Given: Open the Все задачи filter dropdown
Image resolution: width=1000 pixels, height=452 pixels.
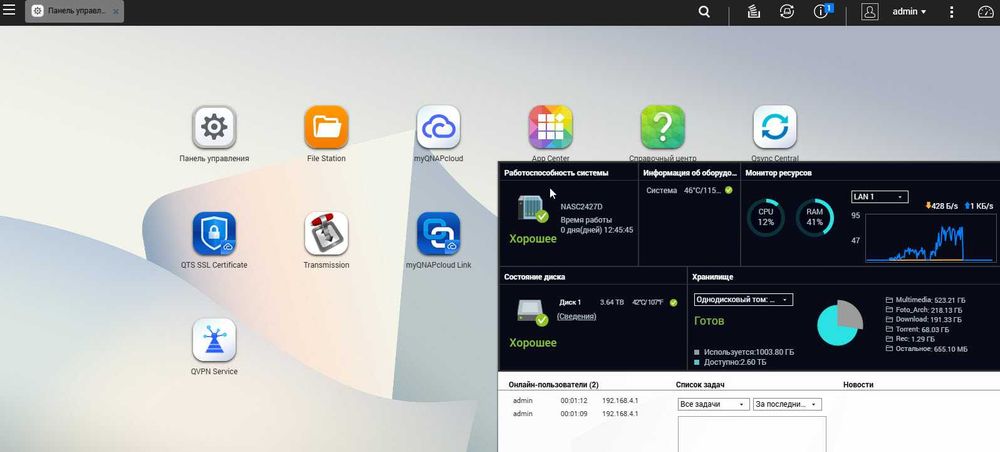Looking at the screenshot, I should point(713,404).
